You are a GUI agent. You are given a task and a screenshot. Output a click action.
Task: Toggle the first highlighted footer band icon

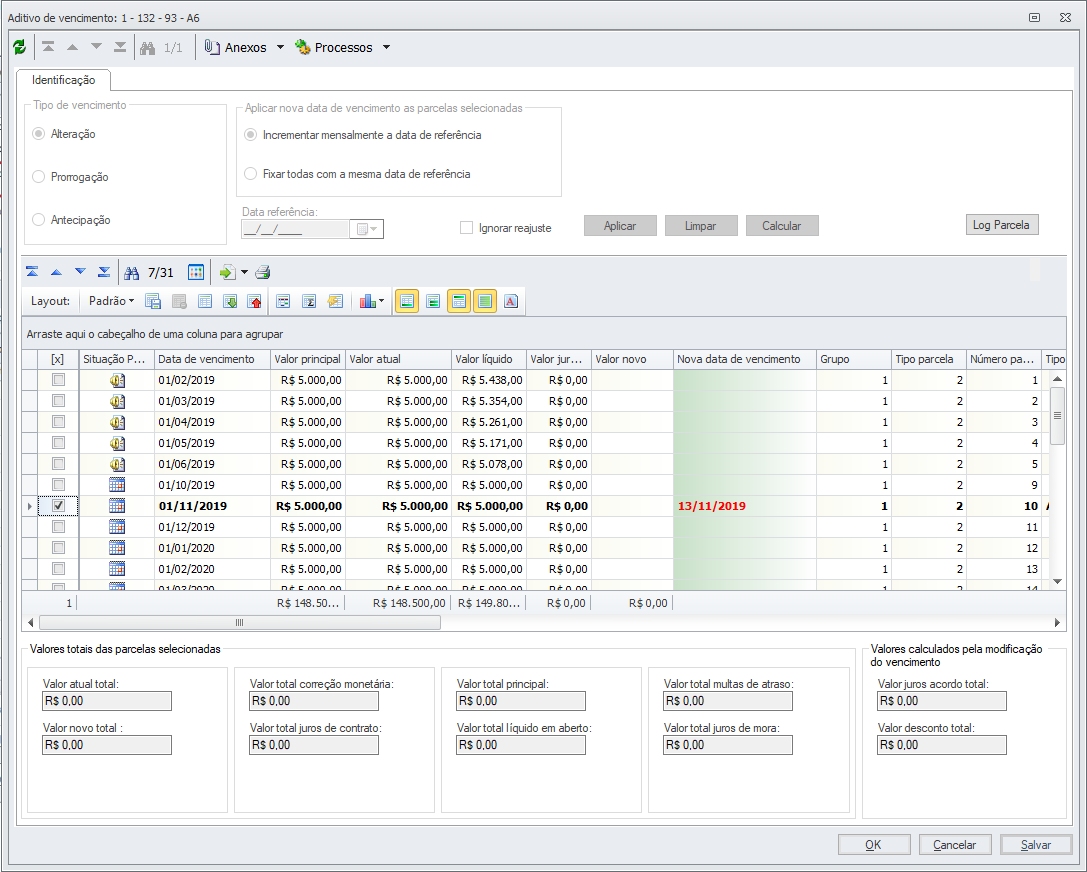[407, 302]
